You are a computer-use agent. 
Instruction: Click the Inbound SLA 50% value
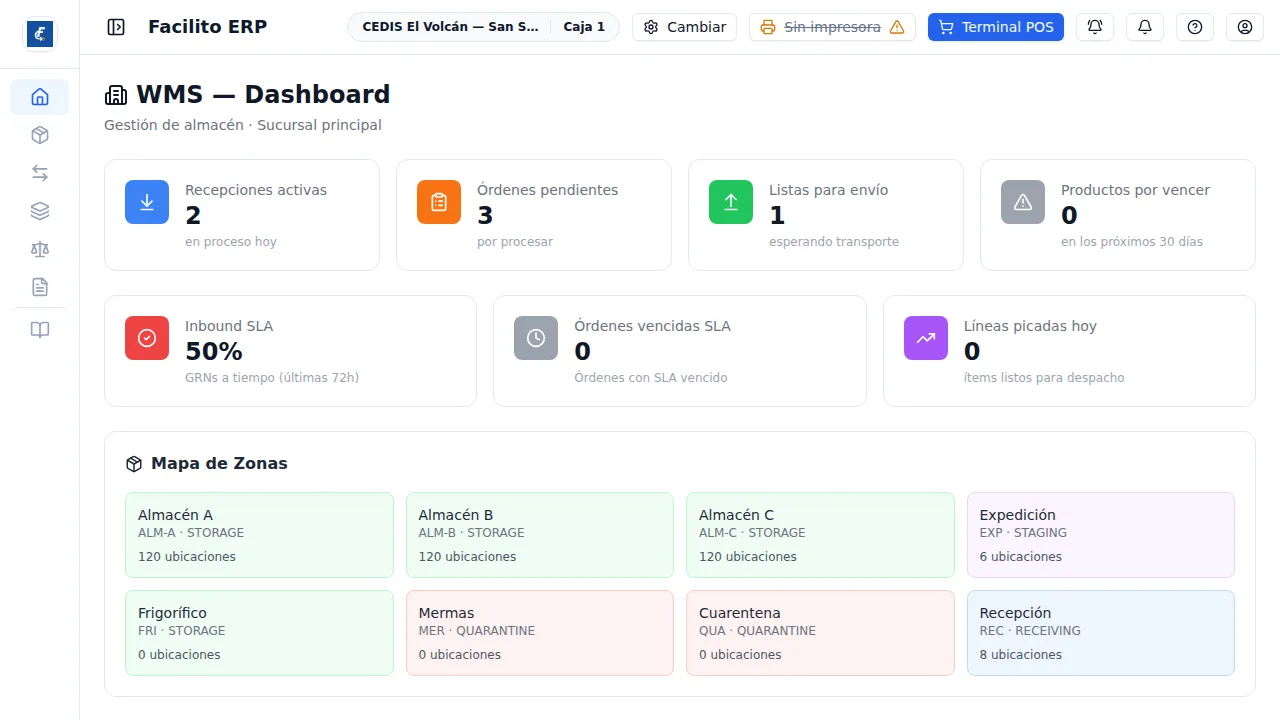tap(214, 351)
